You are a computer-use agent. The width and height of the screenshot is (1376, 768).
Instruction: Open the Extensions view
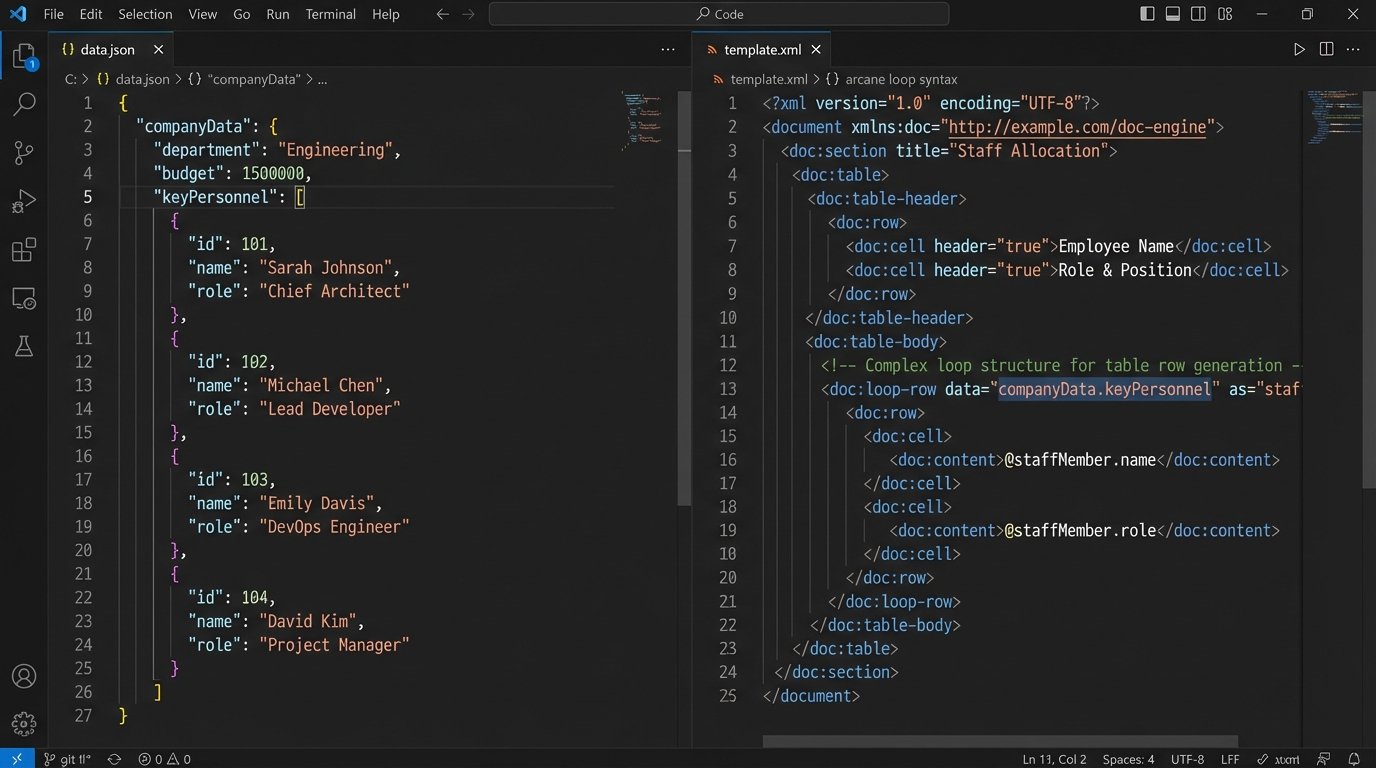click(x=24, y=250)
